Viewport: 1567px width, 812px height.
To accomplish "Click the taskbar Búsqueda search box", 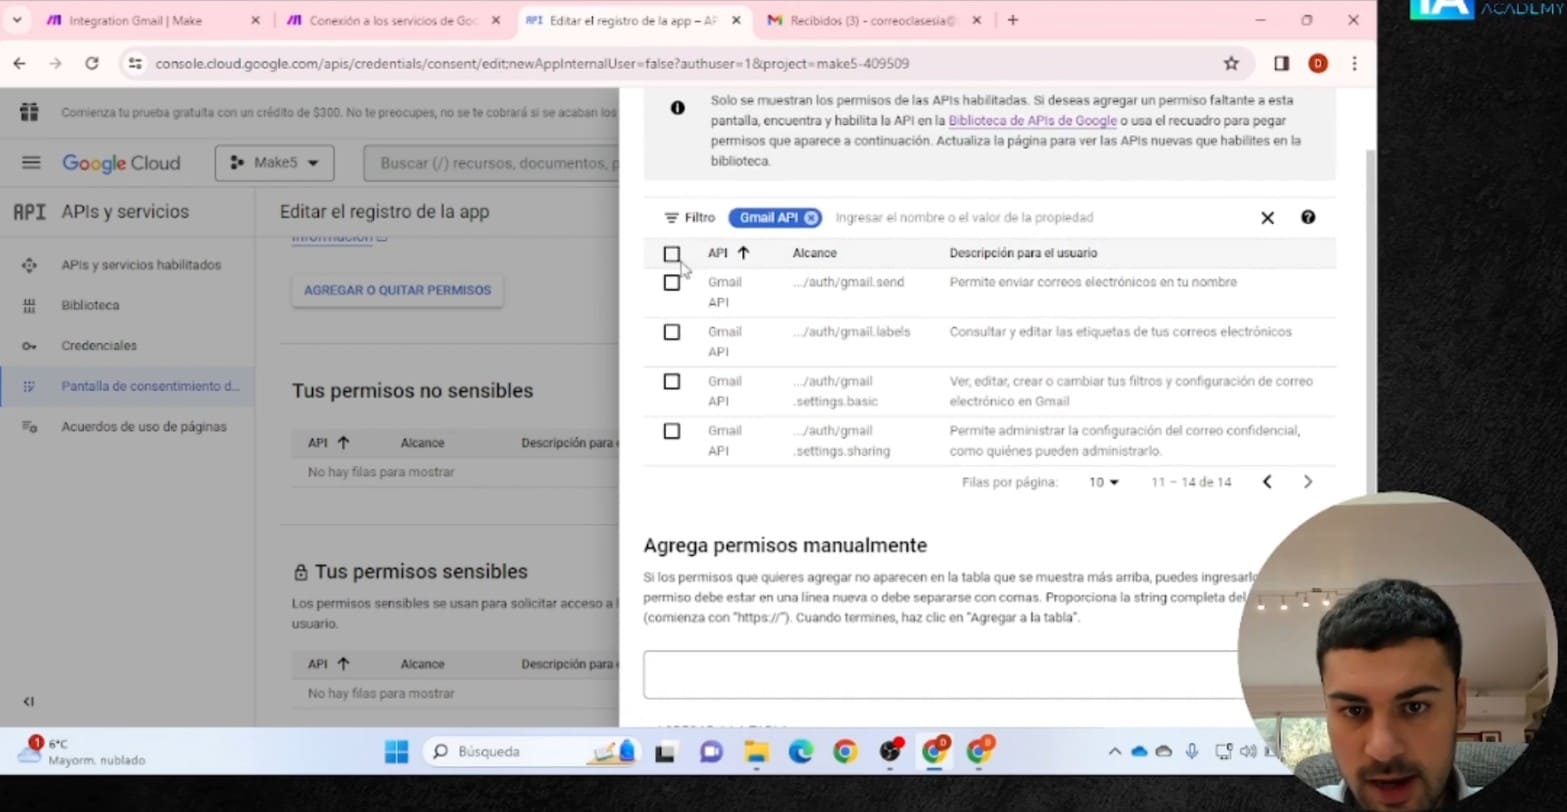I will coord(533,751).
